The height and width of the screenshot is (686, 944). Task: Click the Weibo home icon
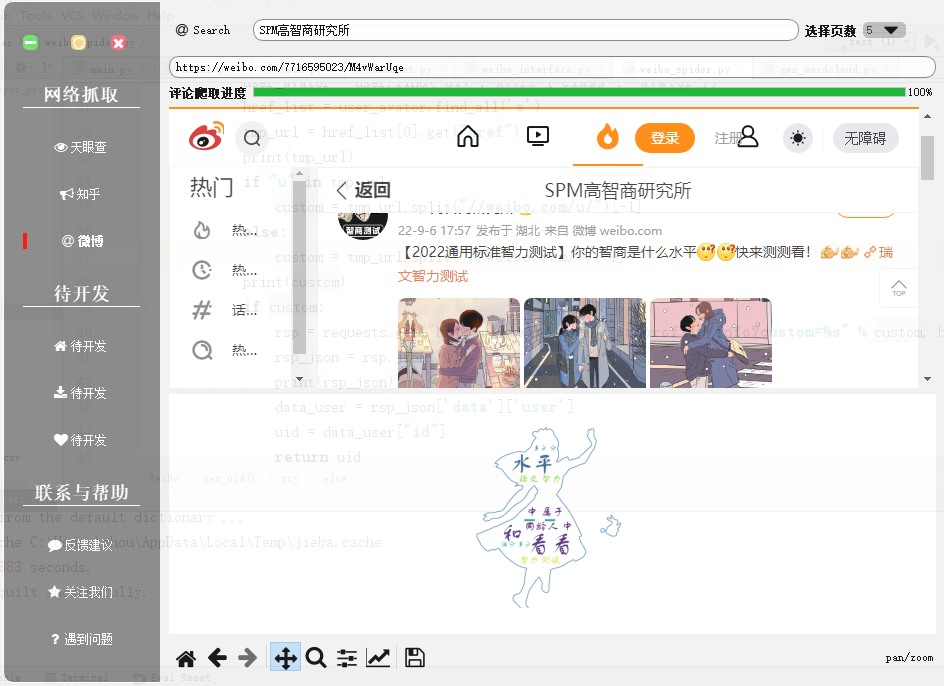(x=467, y=137)
